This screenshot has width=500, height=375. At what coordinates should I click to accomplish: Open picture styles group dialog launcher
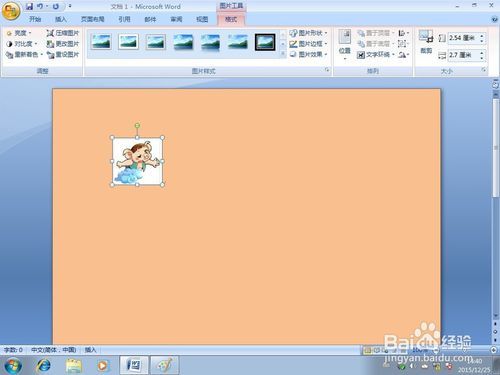tap(327, 70)
